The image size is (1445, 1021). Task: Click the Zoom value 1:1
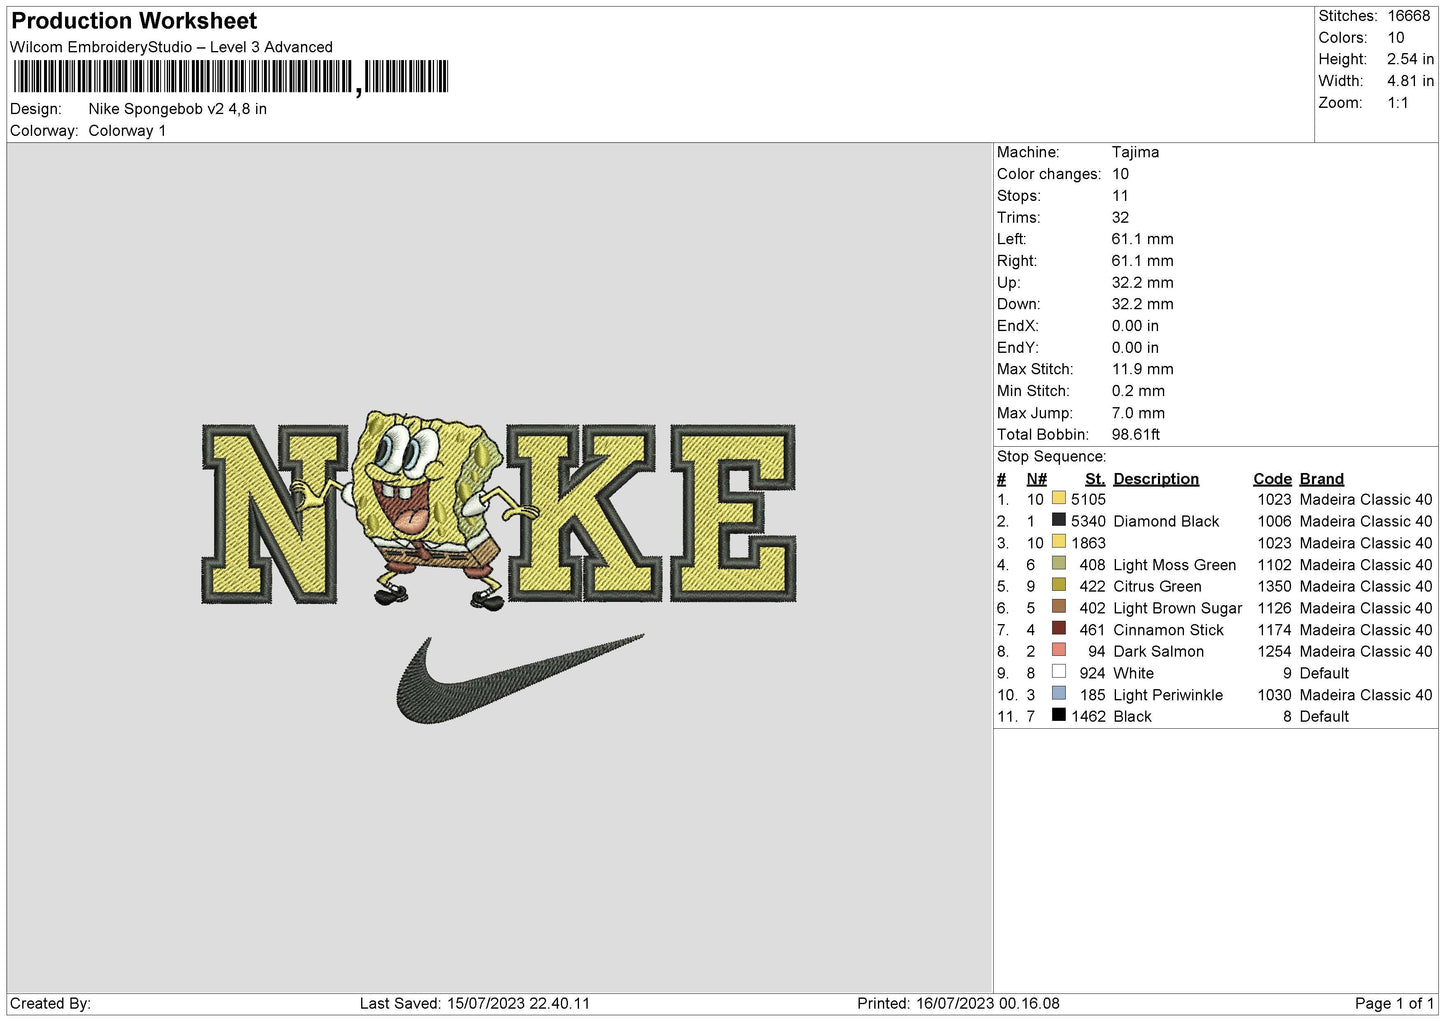pyautogui.click(x=1398, y=103)
